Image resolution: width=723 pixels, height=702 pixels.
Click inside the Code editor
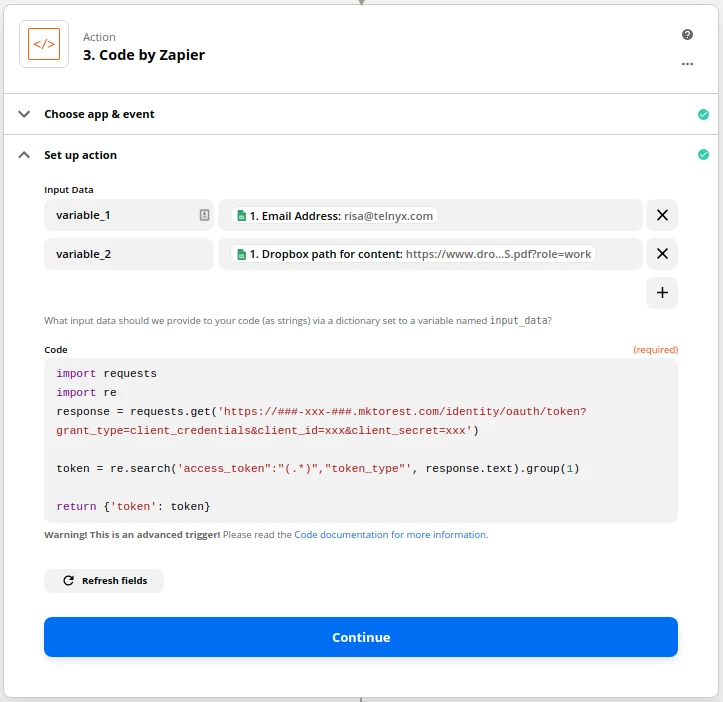pos(361,440)
